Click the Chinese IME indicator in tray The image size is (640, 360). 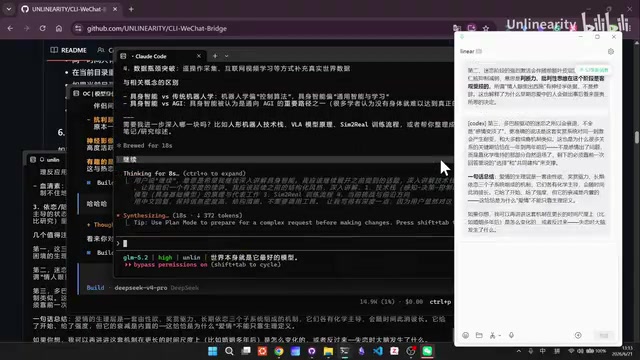[542, 351]
